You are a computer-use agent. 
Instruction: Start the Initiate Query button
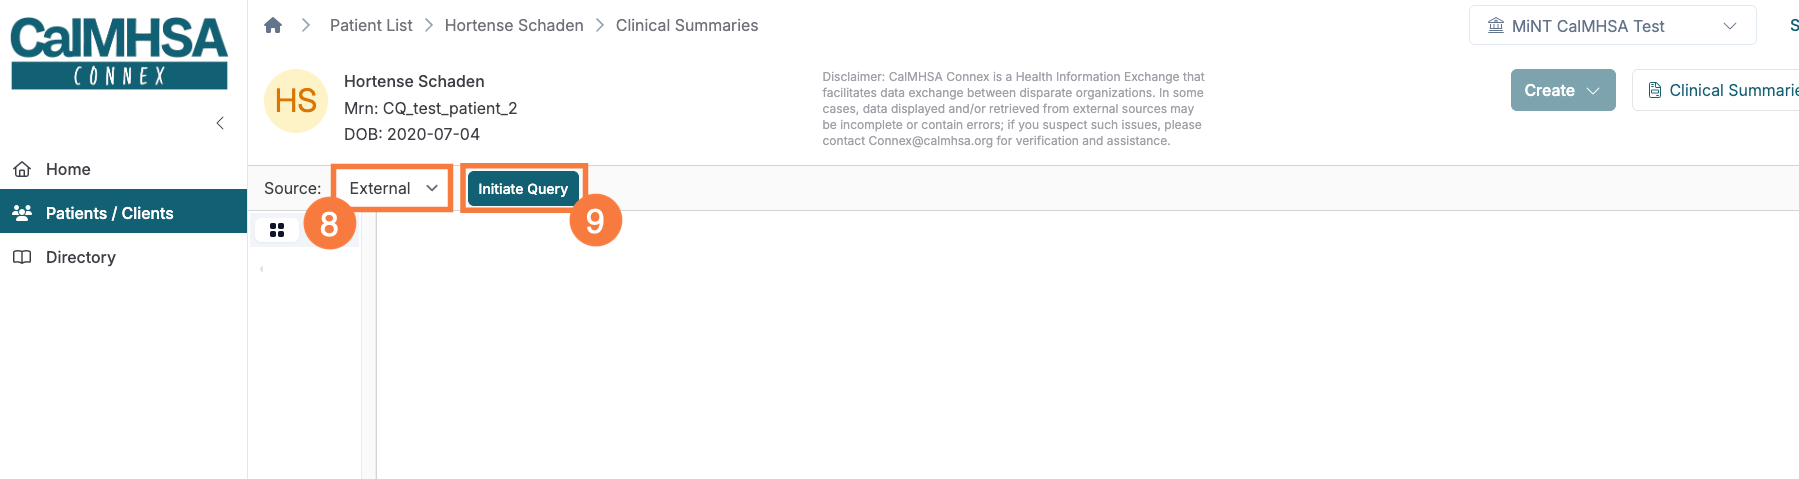pos(523,188)
